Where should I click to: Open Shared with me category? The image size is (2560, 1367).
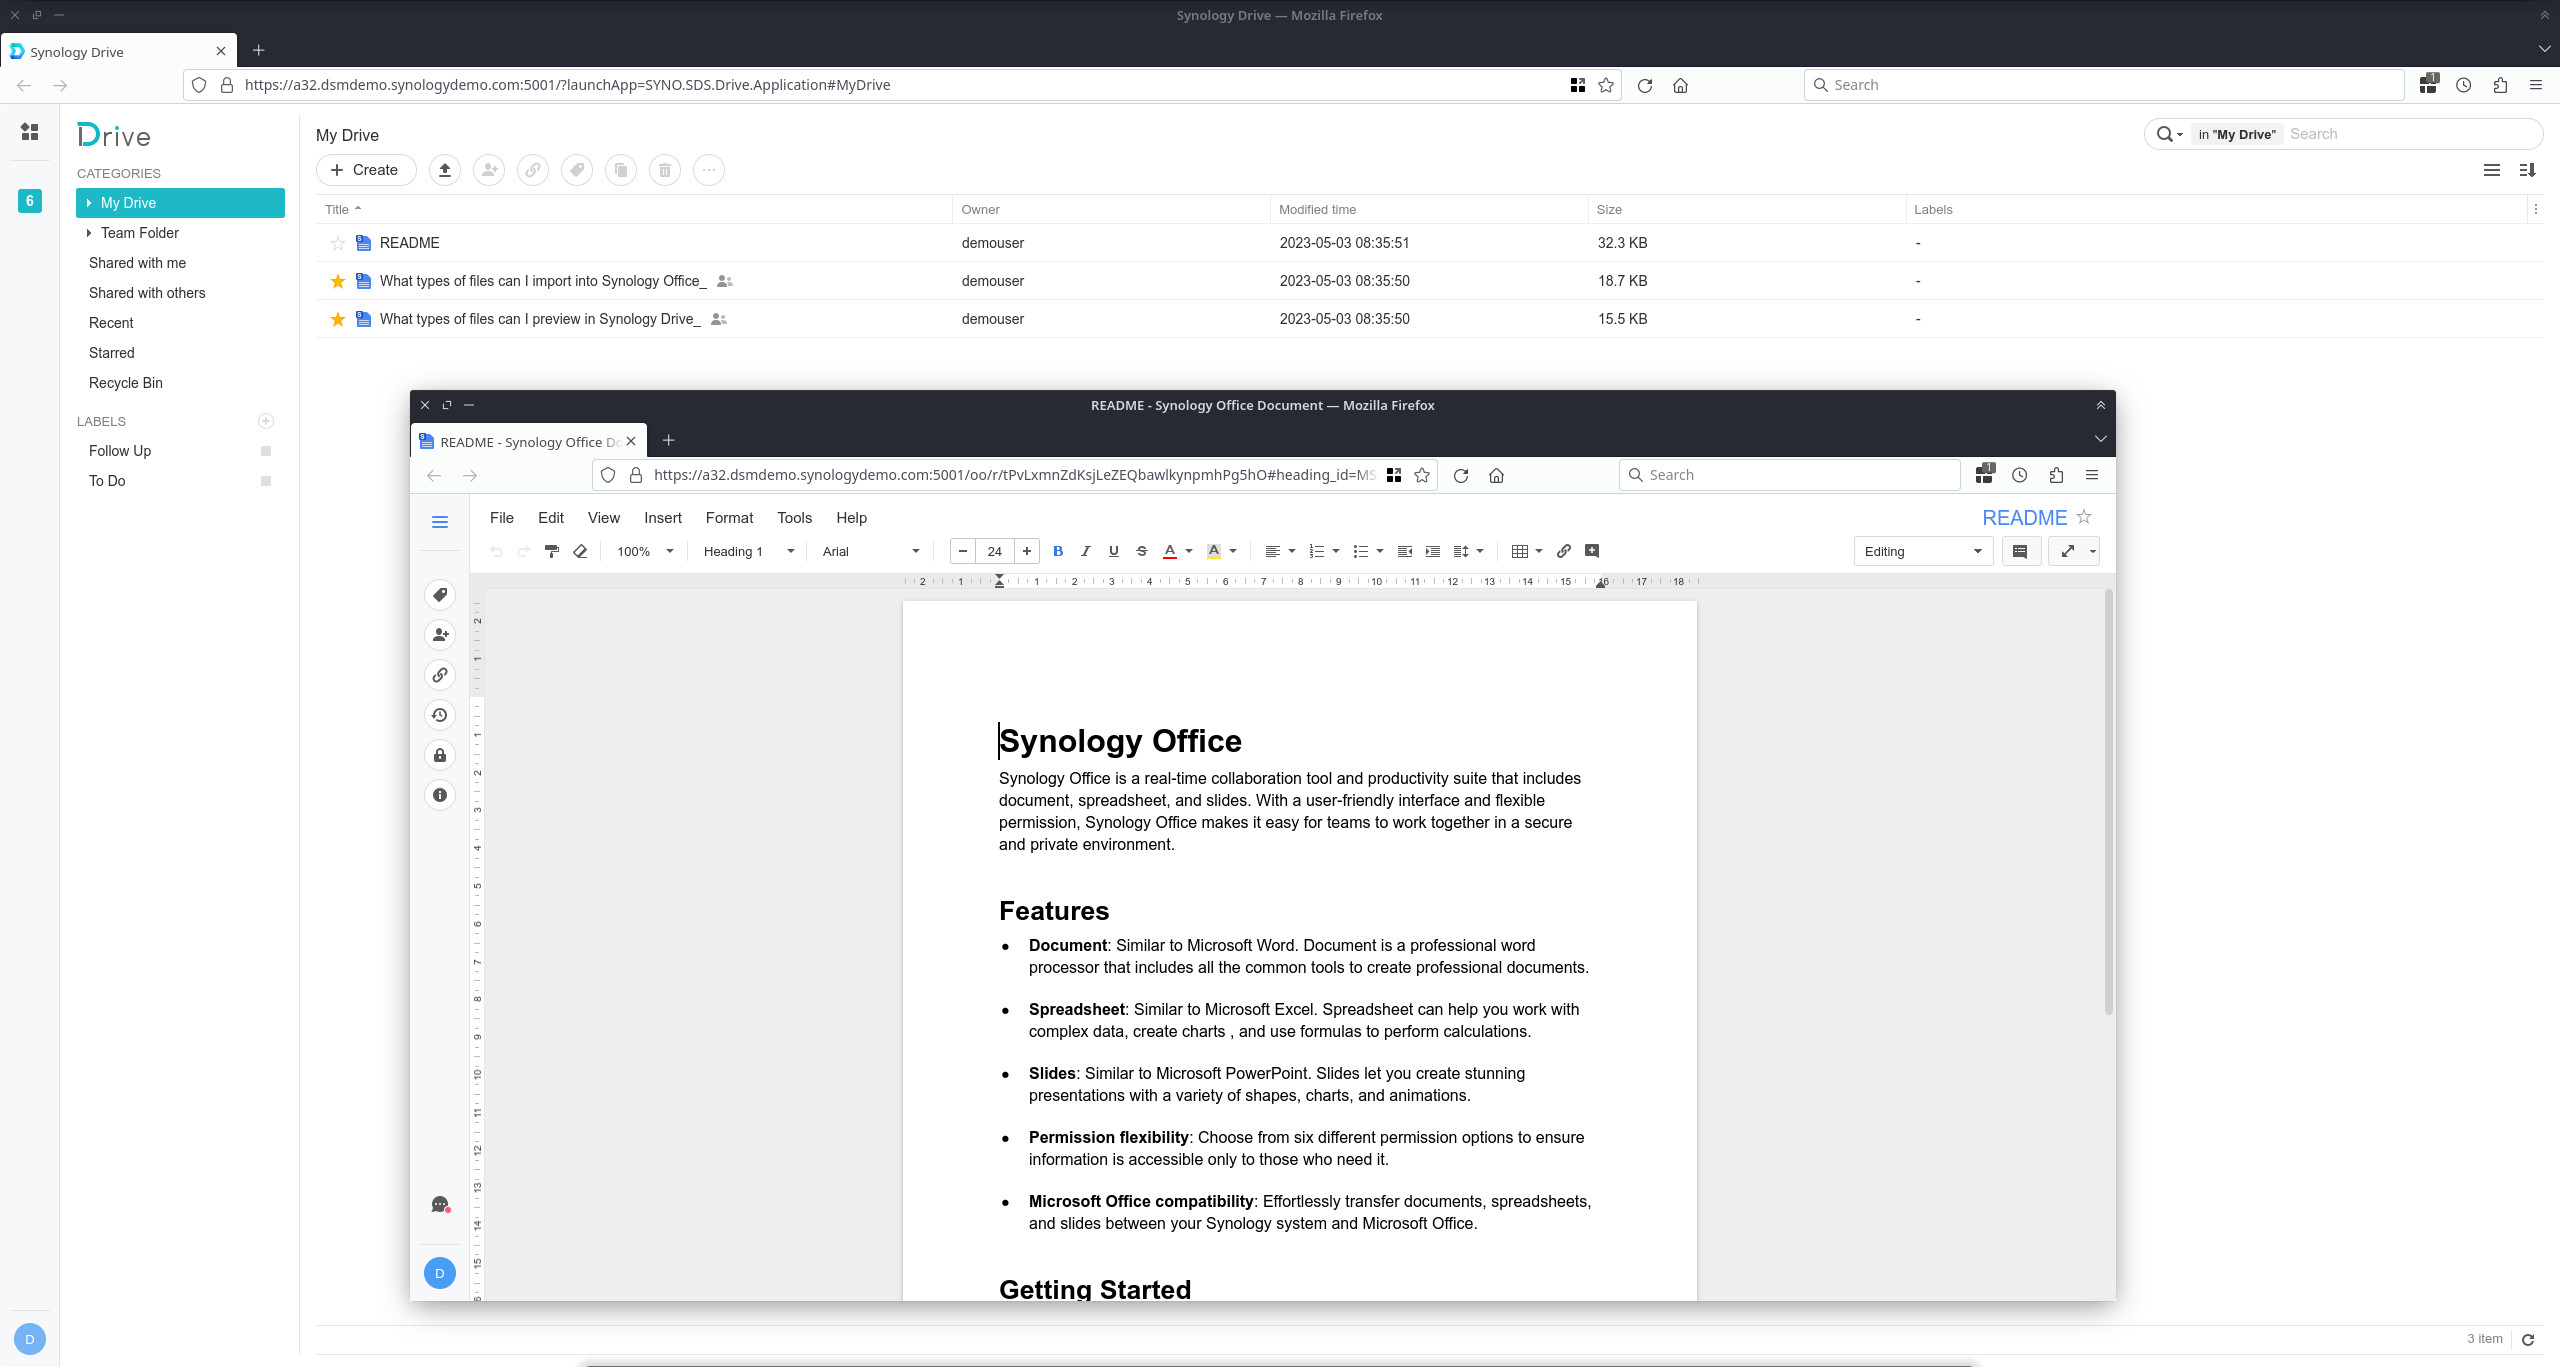click(137, 263)
